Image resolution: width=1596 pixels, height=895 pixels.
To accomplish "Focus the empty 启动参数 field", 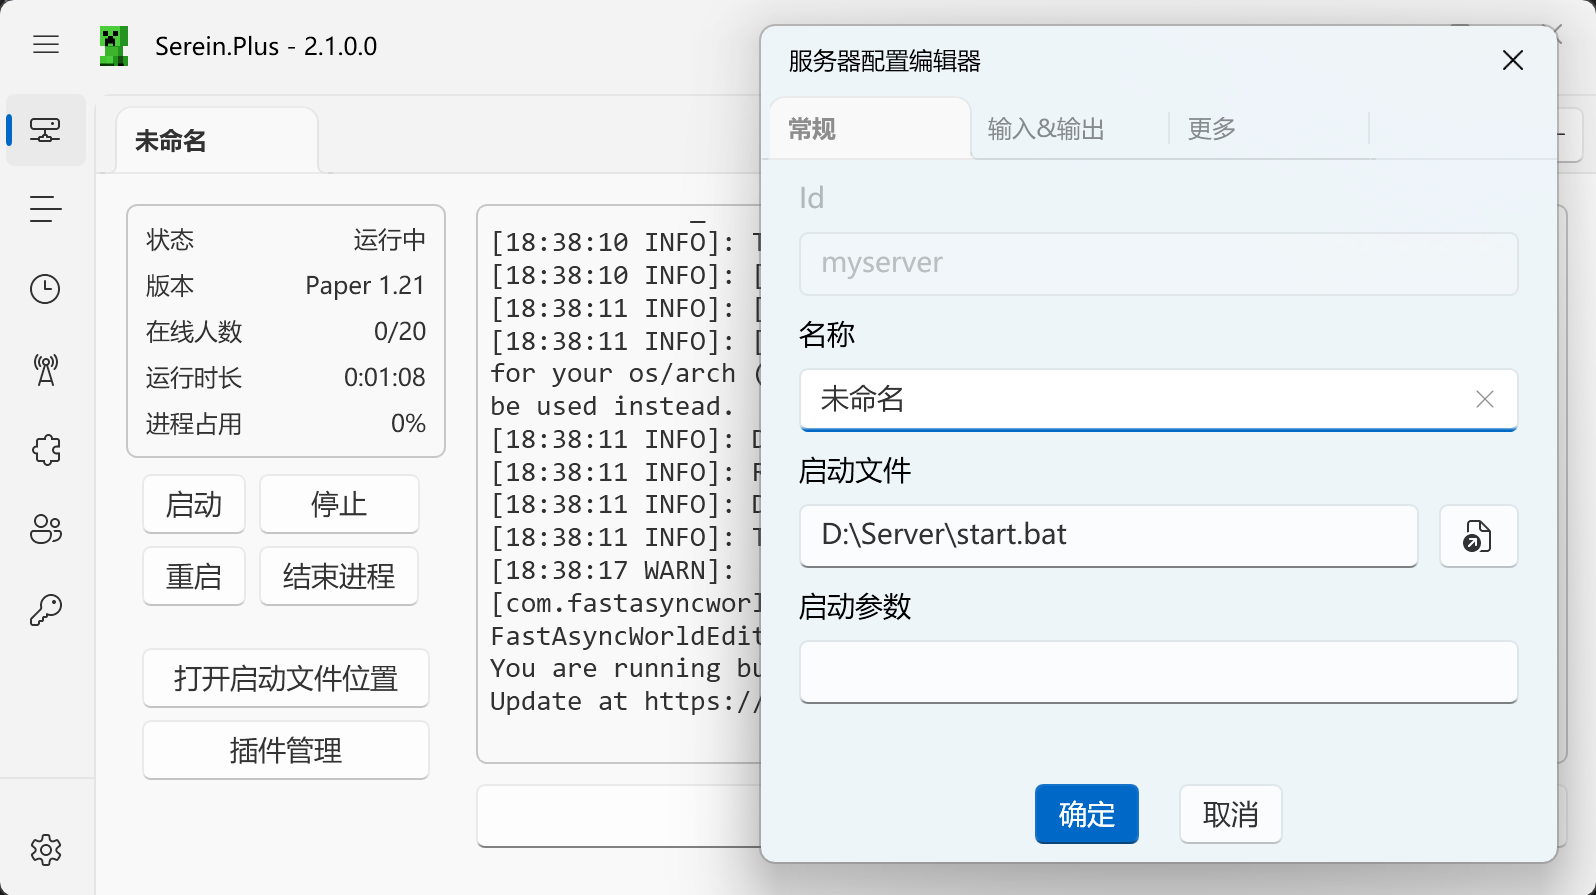I will coord(1159,672).
